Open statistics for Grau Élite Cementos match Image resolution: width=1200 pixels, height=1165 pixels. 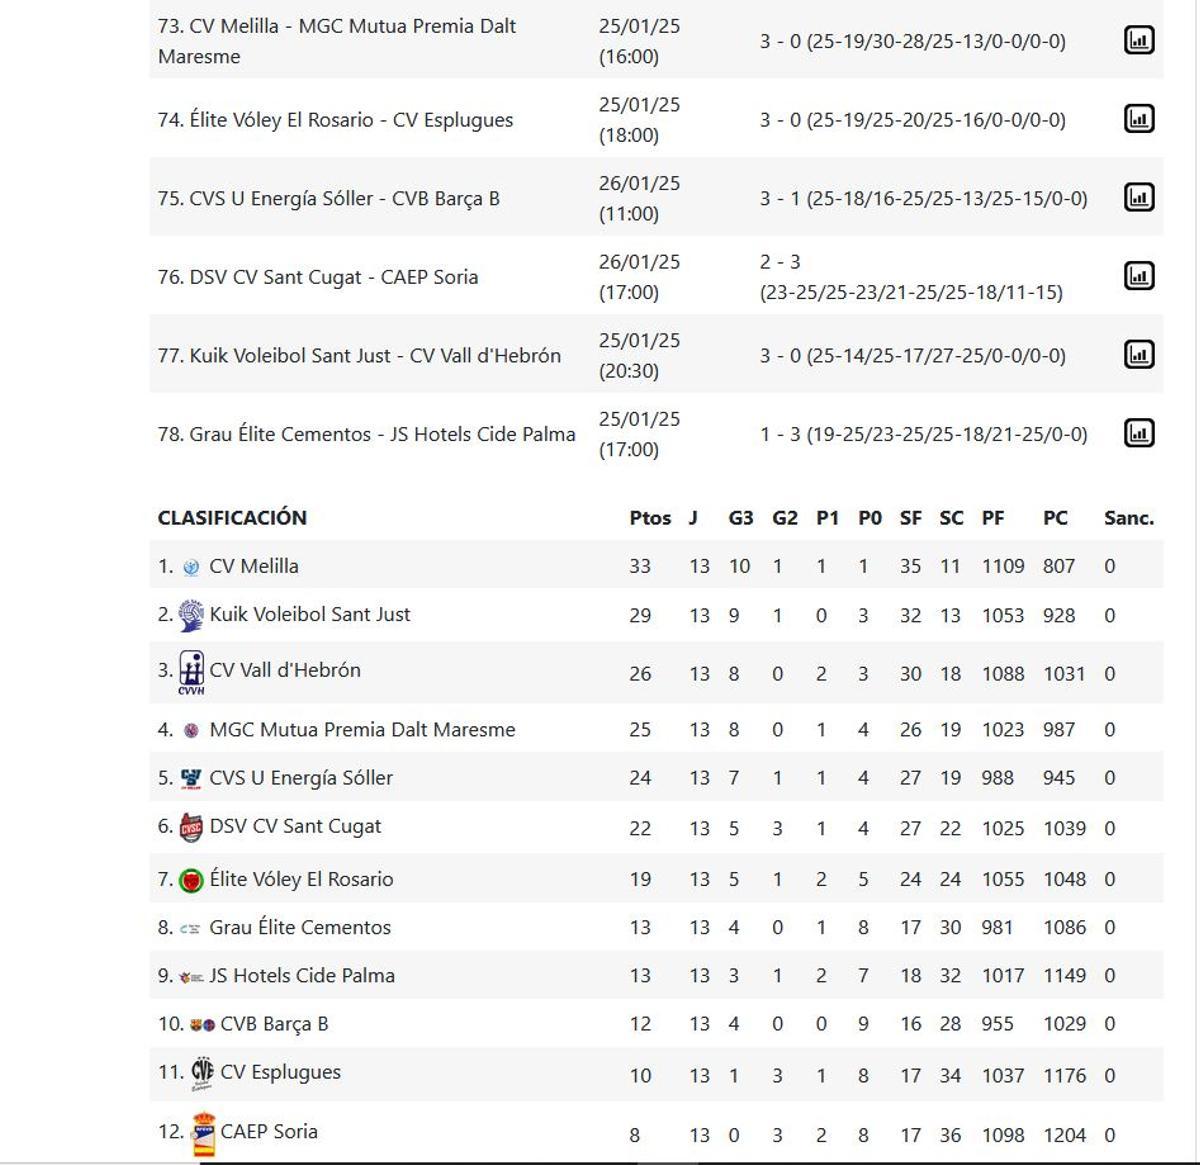pyautogui.click(x=1139, y=434)
